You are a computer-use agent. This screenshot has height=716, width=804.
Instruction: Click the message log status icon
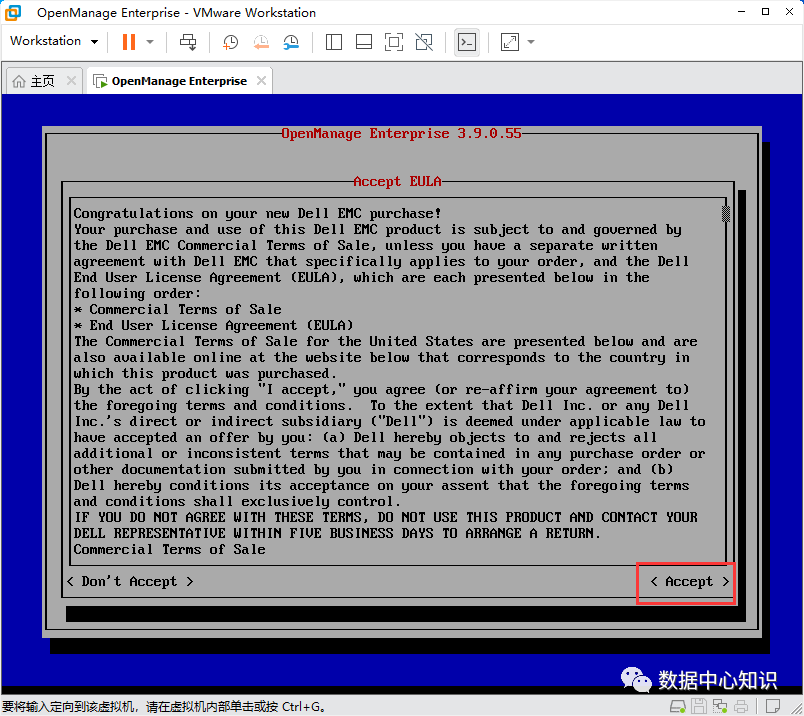pos(773,706)
